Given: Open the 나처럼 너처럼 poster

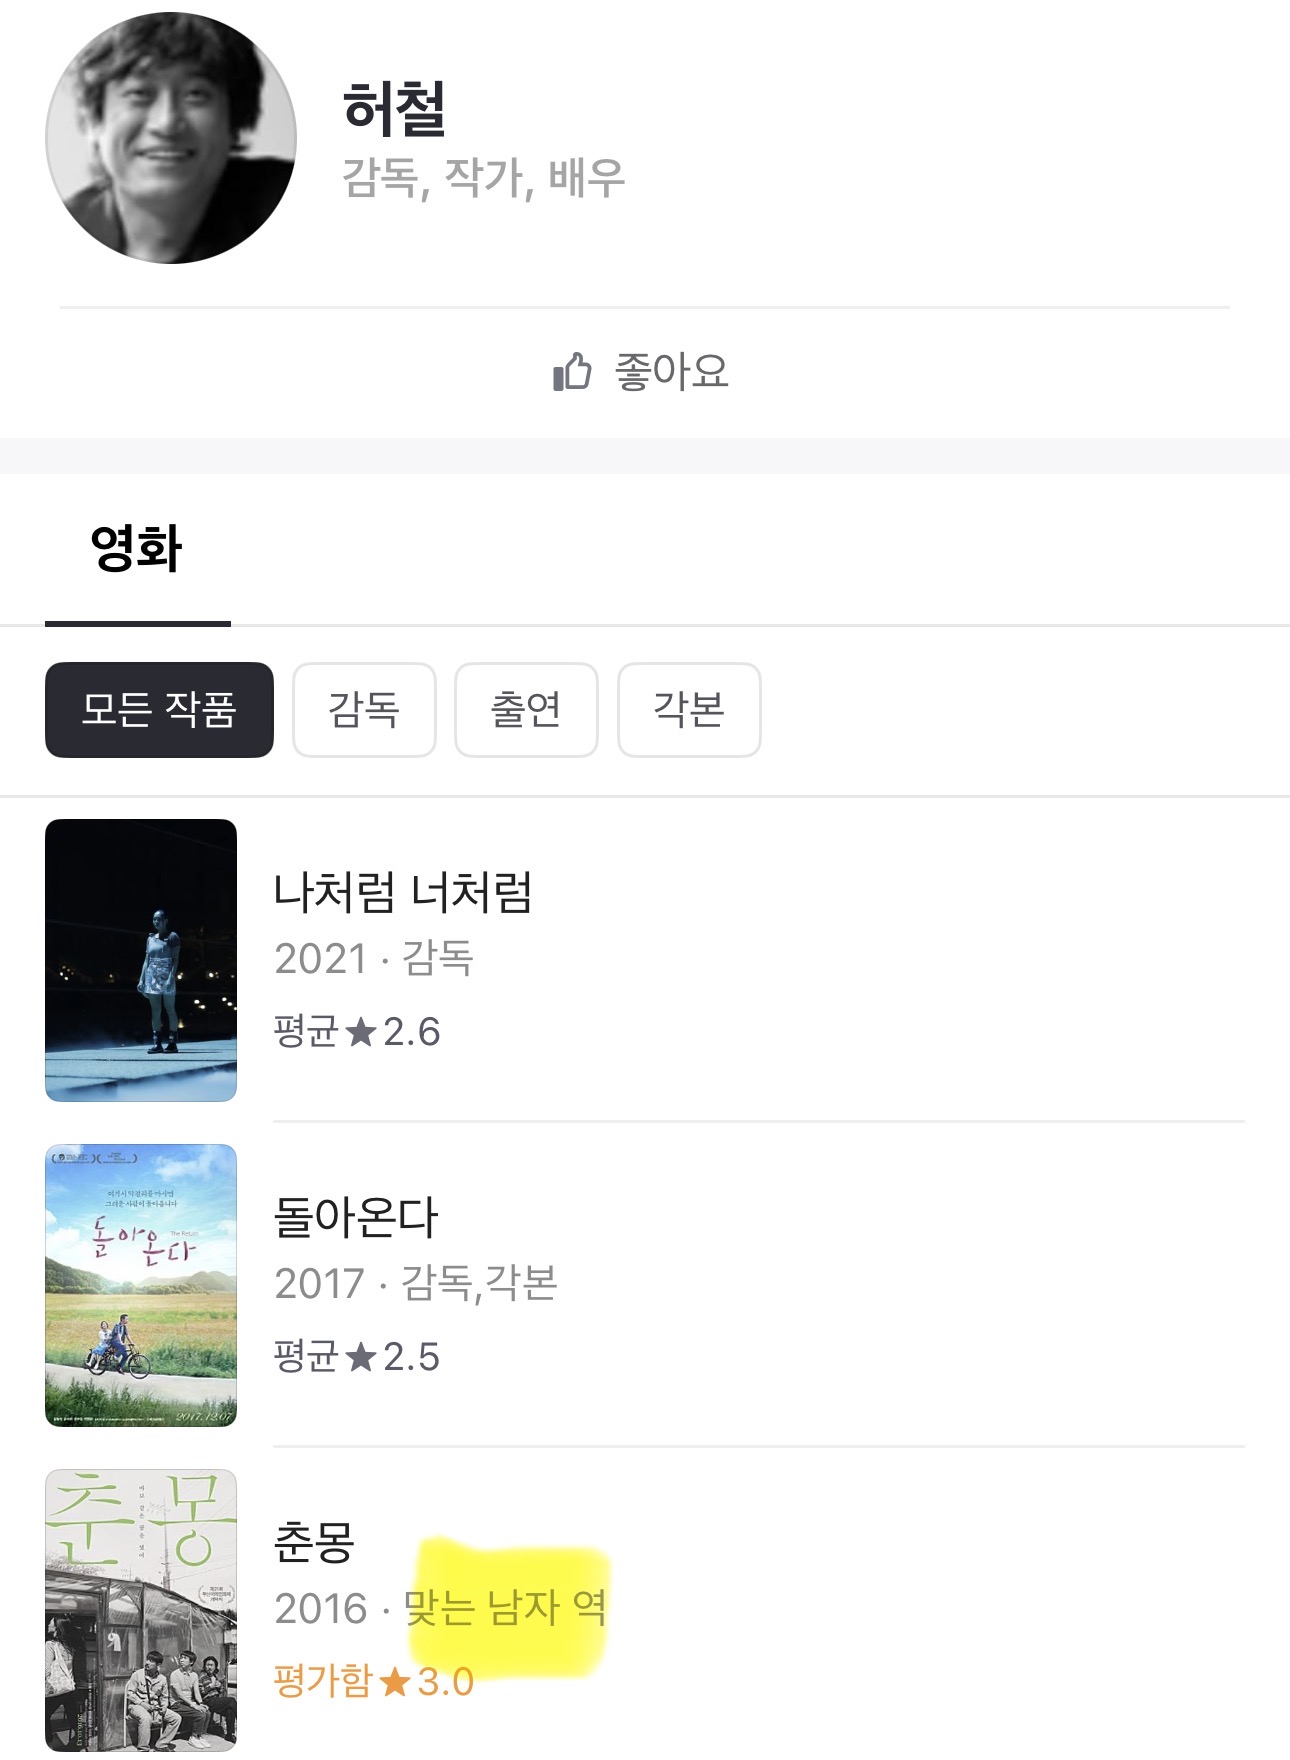Looking at the screenshot, I should tap(141, 960).
